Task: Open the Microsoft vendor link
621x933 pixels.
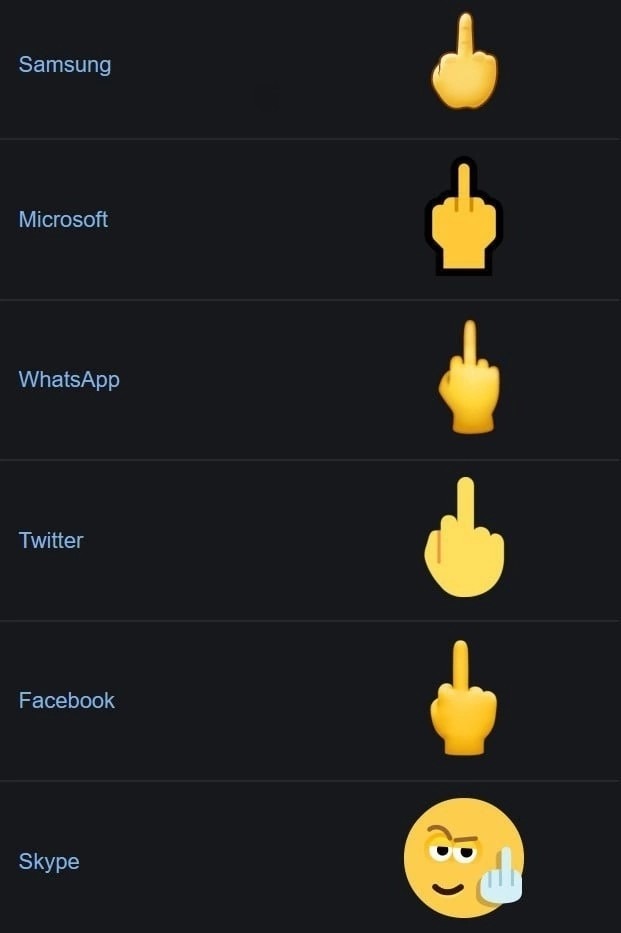Action: click(x=63, y=219)
